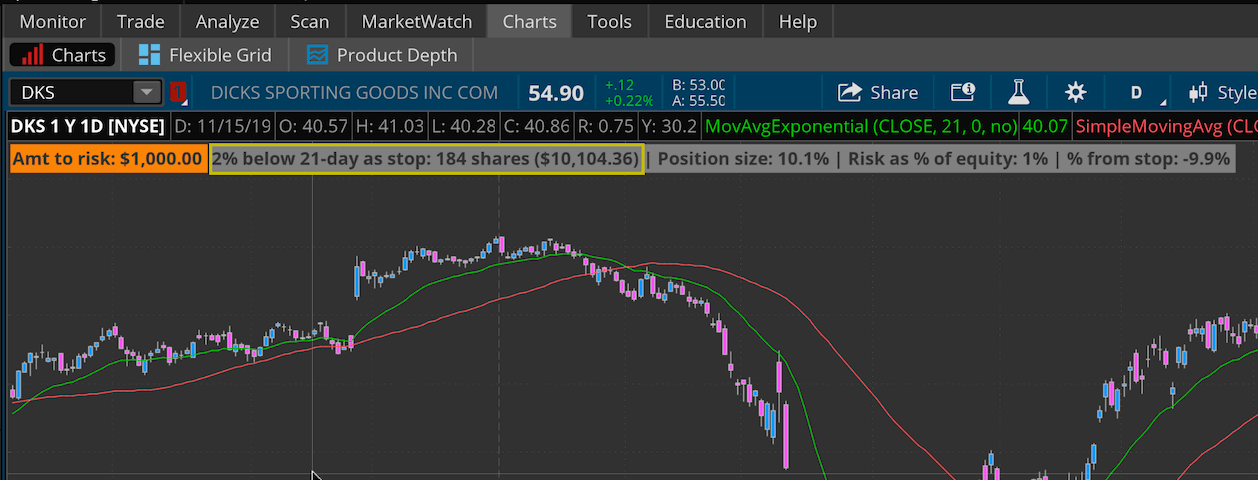
Task: Click the EMA value 40.07
Action: click(1044, 127)
